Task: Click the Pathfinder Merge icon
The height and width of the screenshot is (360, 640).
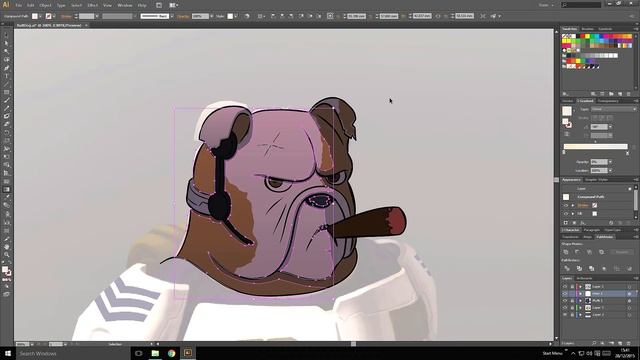Action: click(591, 269)
